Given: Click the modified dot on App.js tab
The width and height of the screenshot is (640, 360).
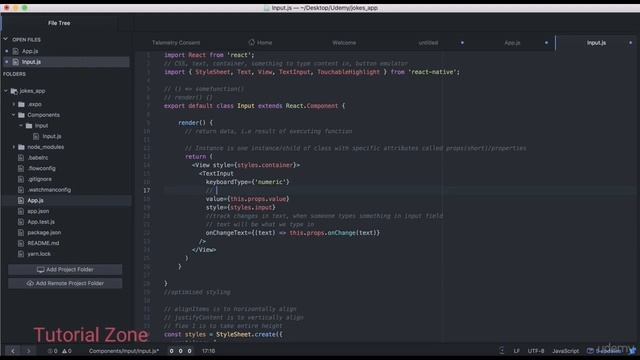Looking at the screenshot, I should point(546,42).
